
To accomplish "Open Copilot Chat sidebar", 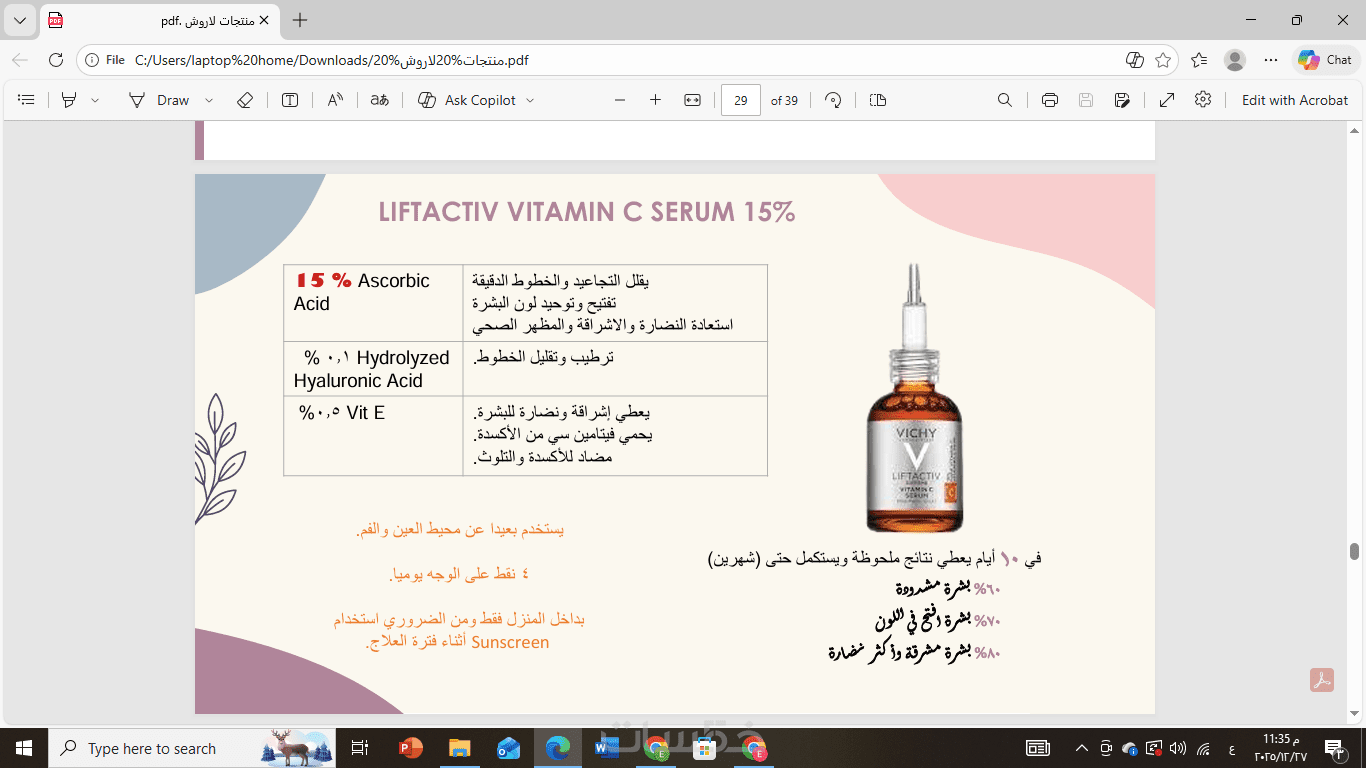I will (x=1326, y=60).
